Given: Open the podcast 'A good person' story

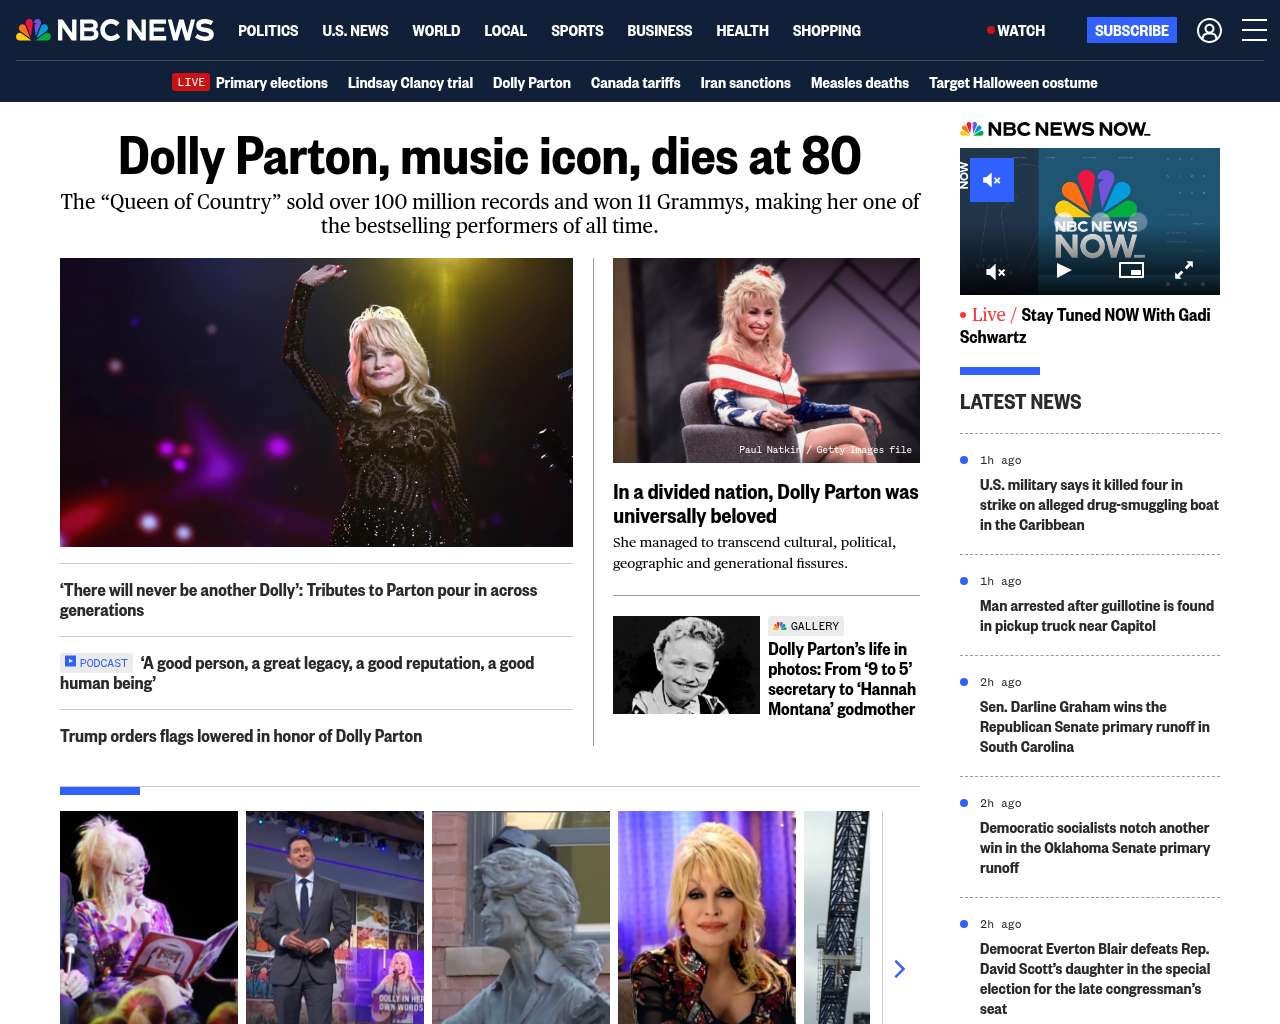Looking at the screenshot, I should tap(297, 673).
